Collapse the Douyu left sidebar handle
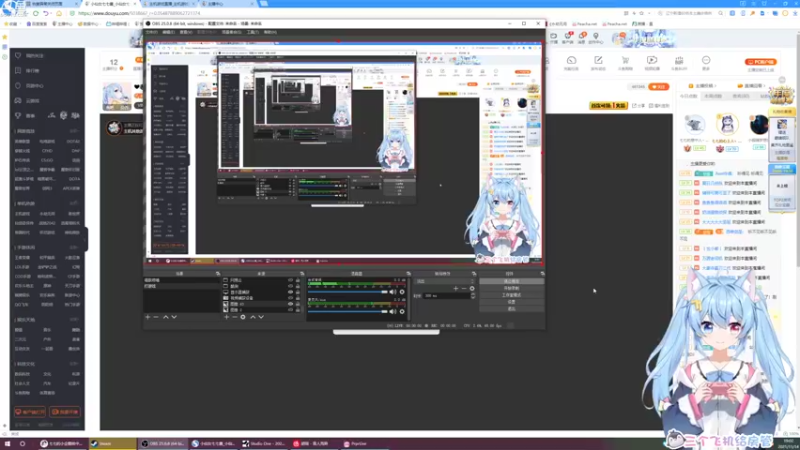 coord(86,239)
